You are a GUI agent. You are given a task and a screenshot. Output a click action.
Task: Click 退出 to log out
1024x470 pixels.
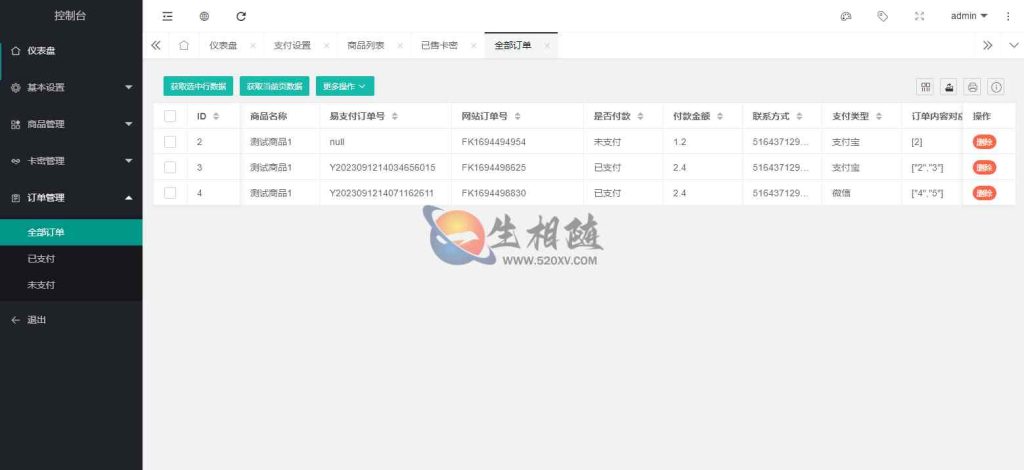71,320
